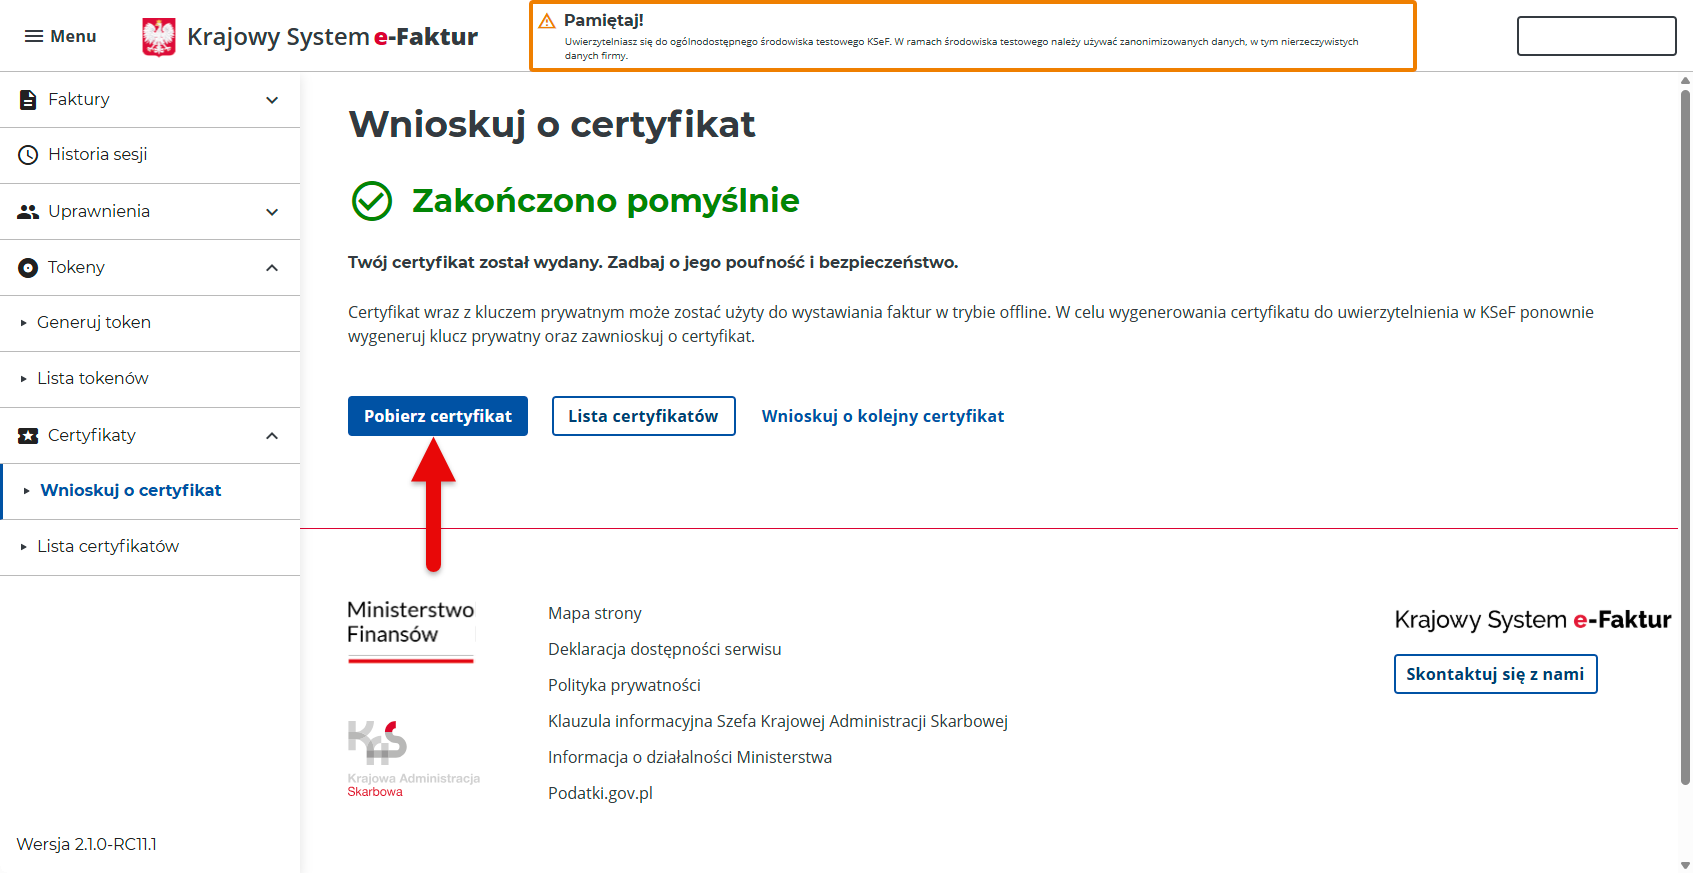
Task: Click the Certyfikaty badge icon
Action: click(x=28, y=436)
